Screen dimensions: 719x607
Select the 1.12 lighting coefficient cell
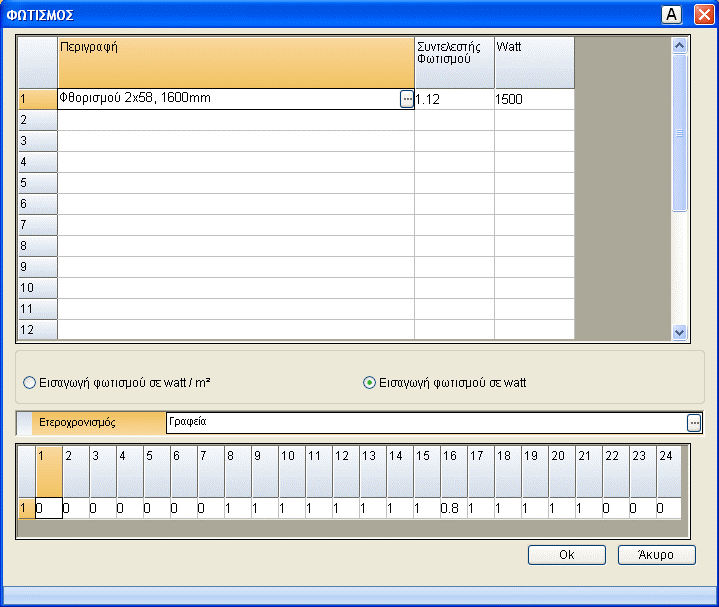point(454,99)
